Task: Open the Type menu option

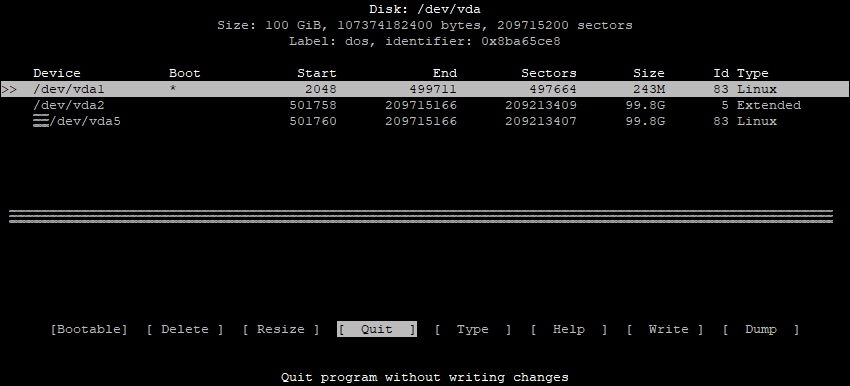Action: pyautogui.click(x=472, y=329)
